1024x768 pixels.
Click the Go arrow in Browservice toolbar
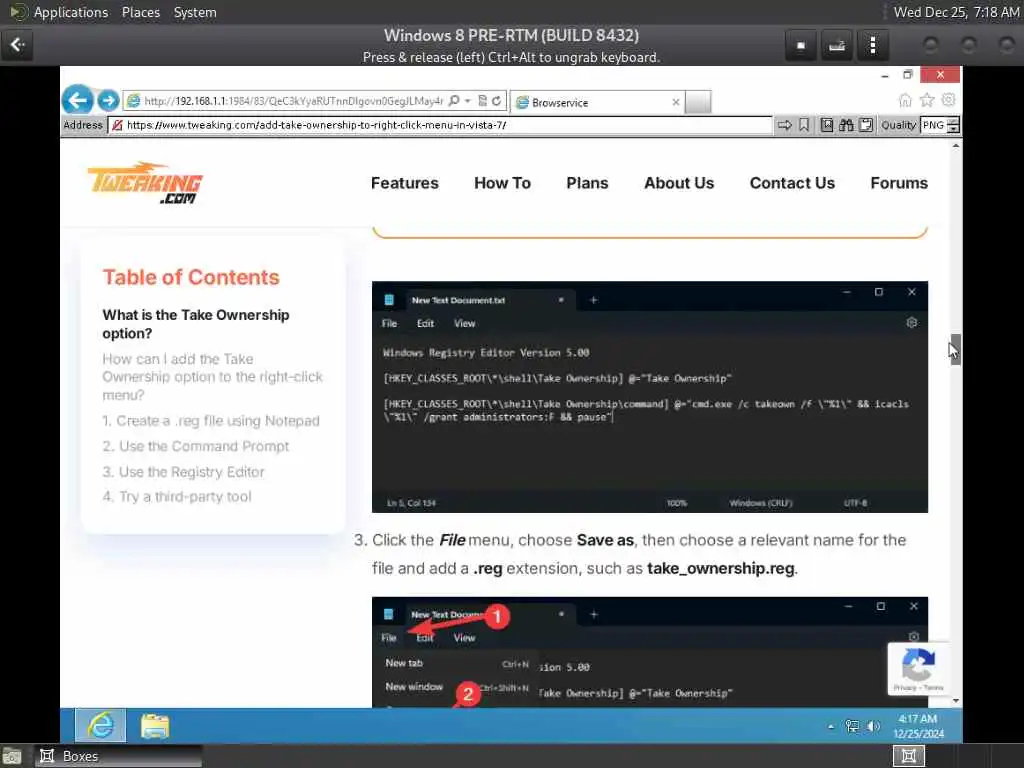784,125
